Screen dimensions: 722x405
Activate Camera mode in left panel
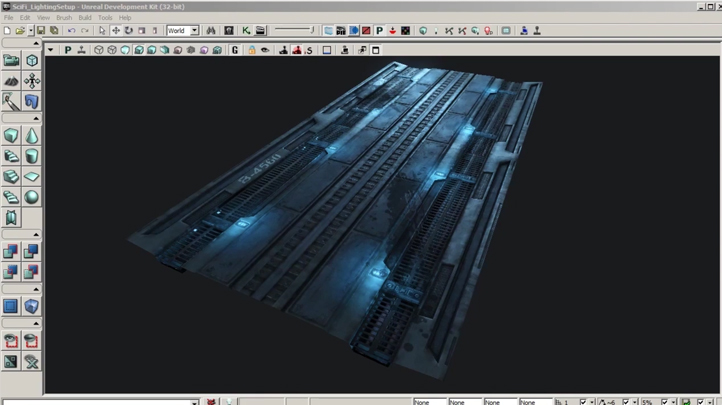(x=11, y=60)
